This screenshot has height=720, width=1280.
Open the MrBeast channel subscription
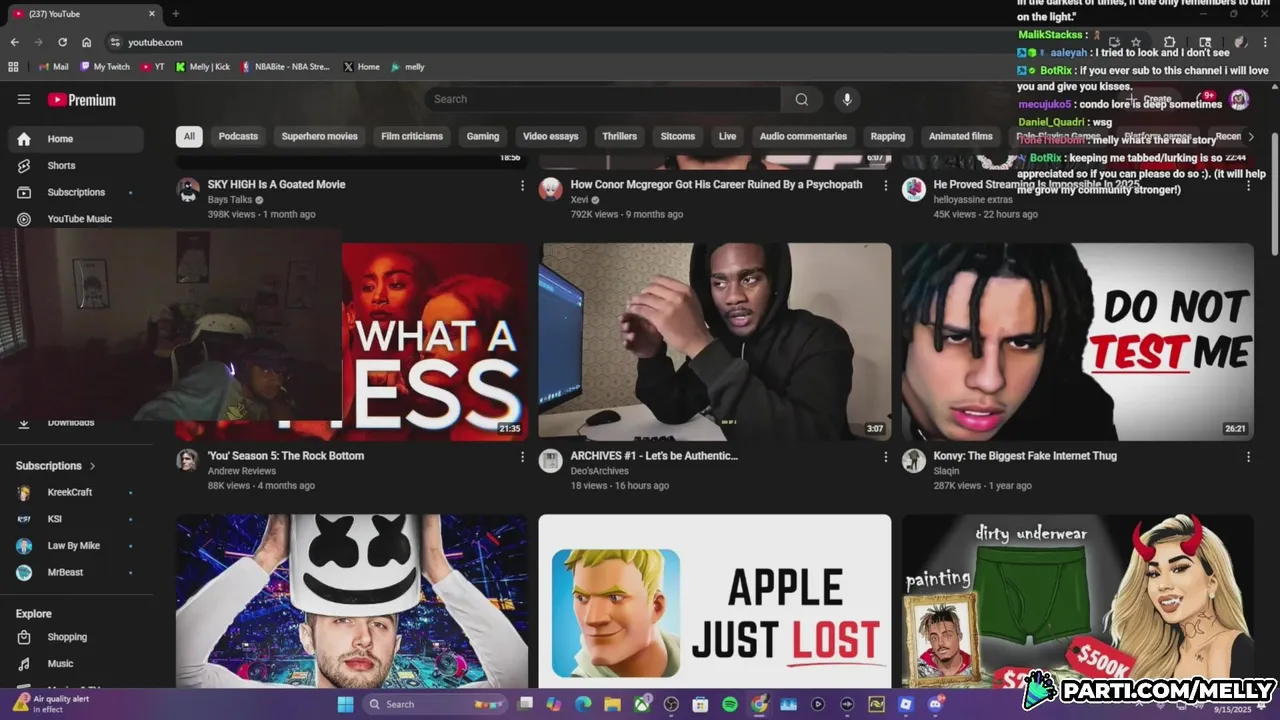pyautogui.click(x=76, y=572)
